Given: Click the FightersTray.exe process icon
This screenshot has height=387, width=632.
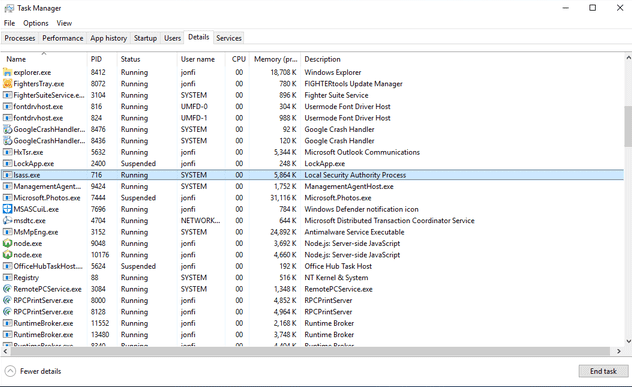Looking at the screenshot, I should 7,84.
